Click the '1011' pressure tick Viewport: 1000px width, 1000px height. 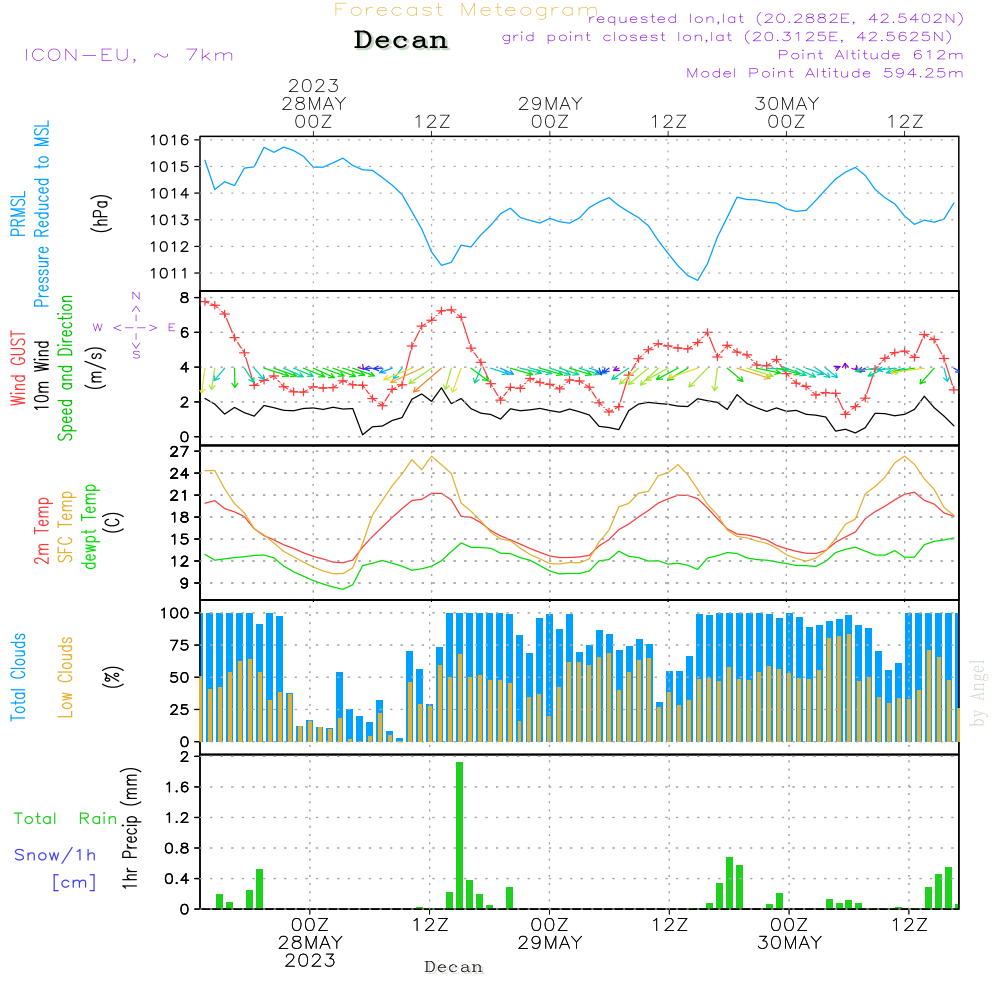point(170,274)
